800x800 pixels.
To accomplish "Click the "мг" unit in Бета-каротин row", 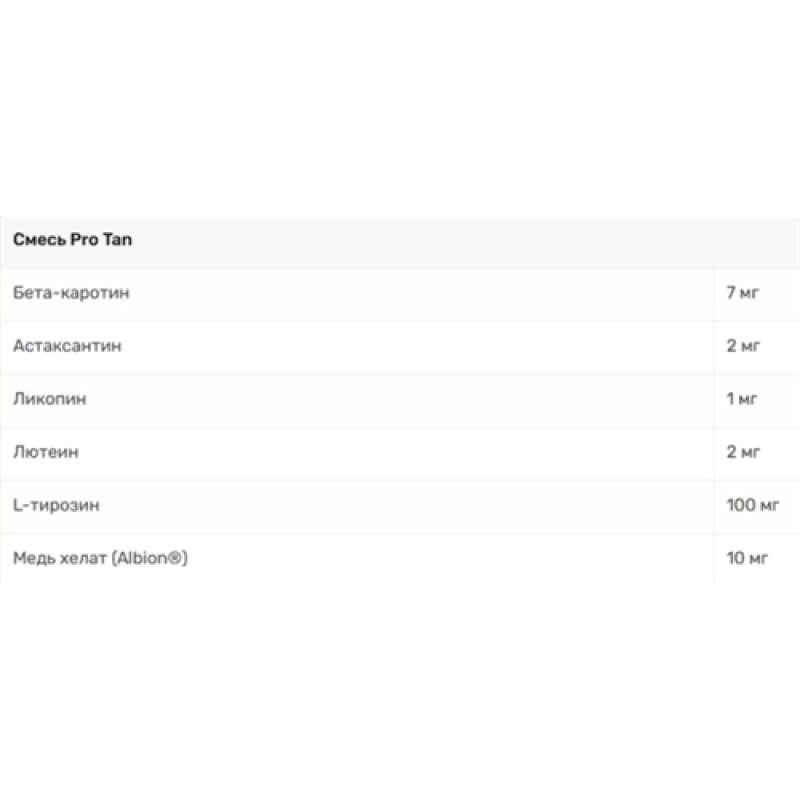I will click(x=751, y=293).
